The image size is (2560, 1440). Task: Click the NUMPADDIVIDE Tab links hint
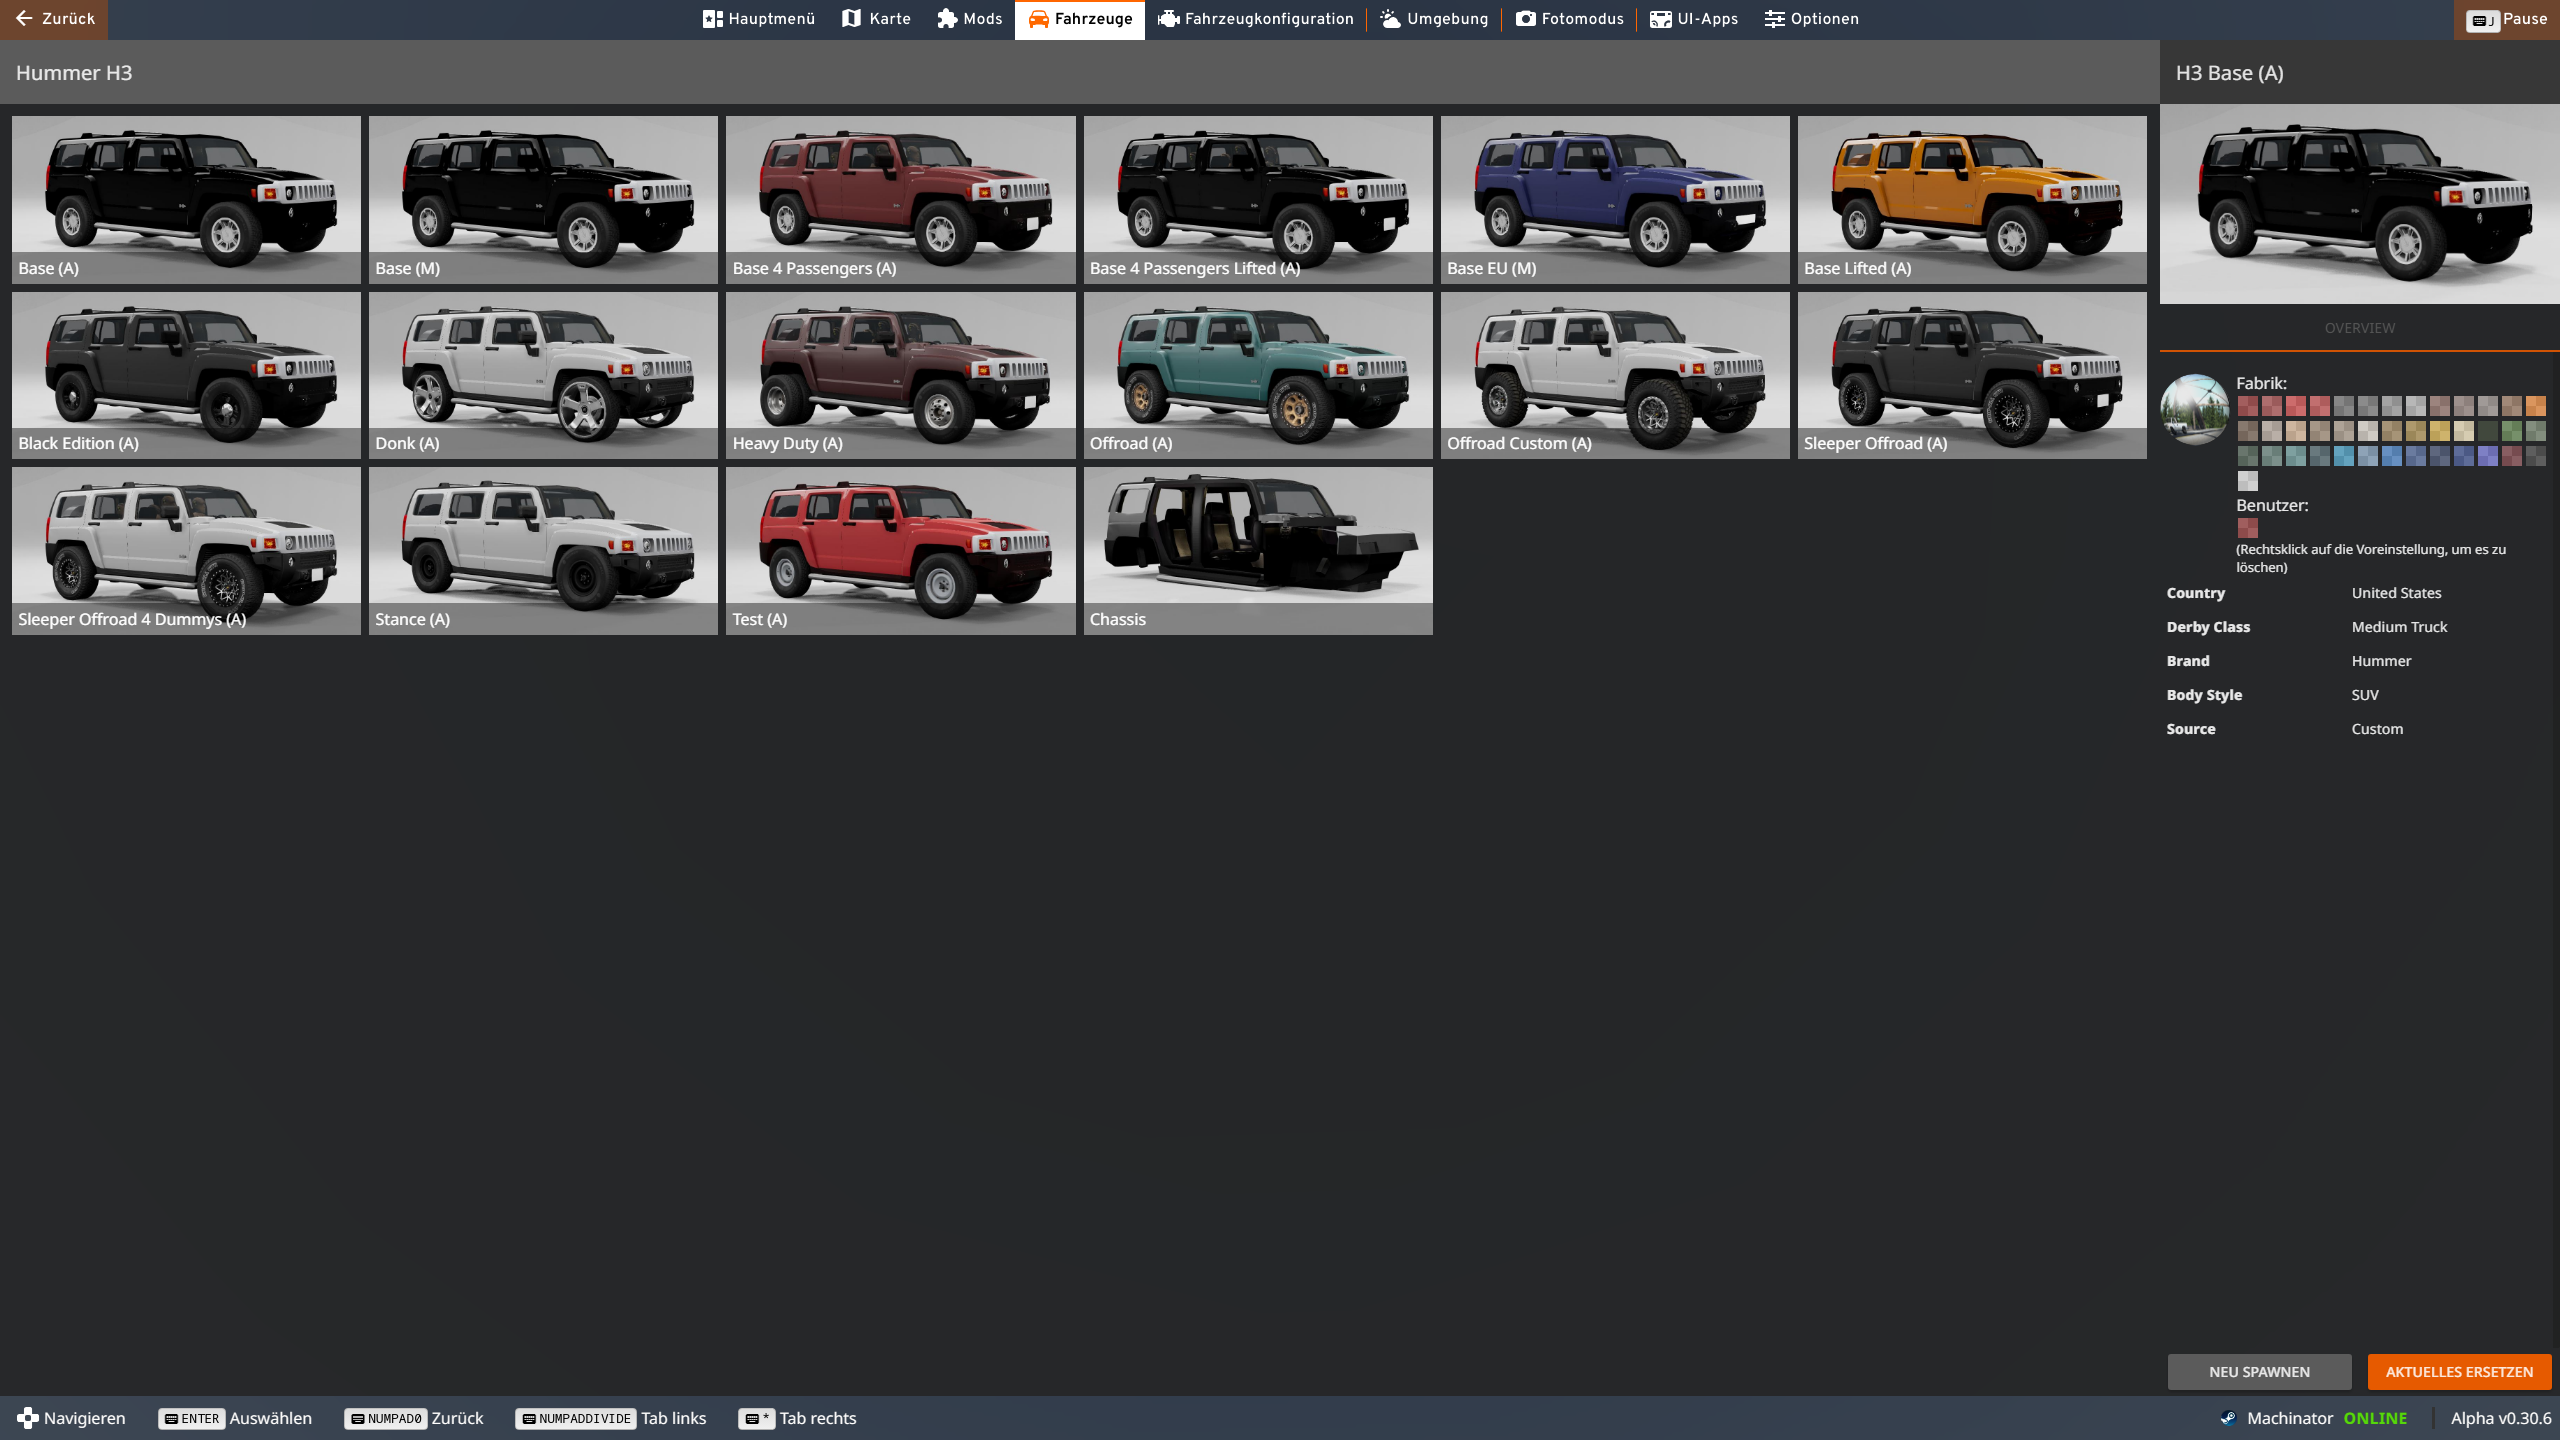[x=611, y=1418]
